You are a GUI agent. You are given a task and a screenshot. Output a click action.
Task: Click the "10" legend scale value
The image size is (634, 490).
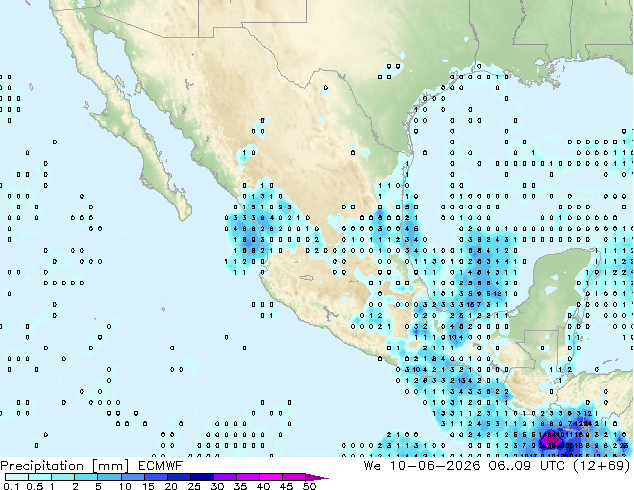click(125, 486)
